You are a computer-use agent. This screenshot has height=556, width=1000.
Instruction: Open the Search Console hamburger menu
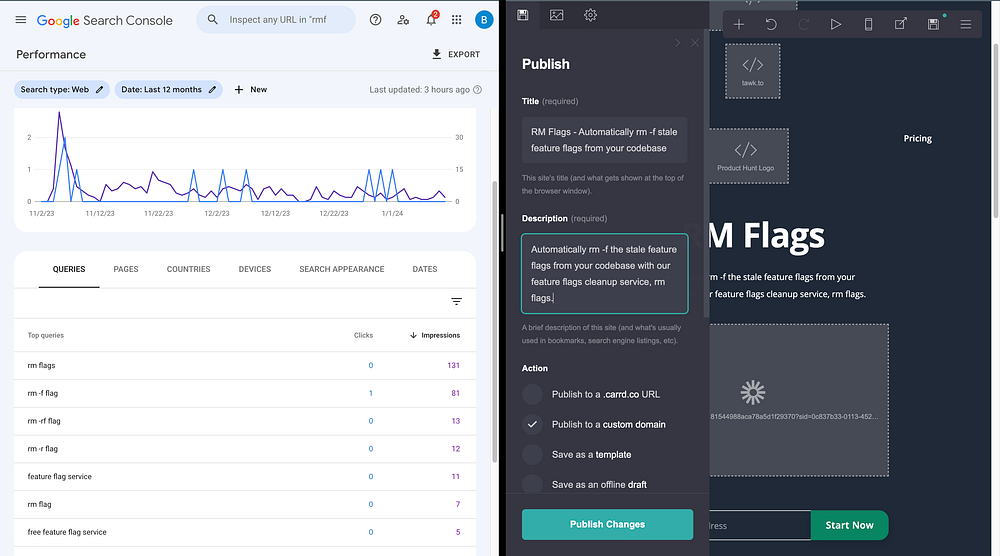[20, 20]
